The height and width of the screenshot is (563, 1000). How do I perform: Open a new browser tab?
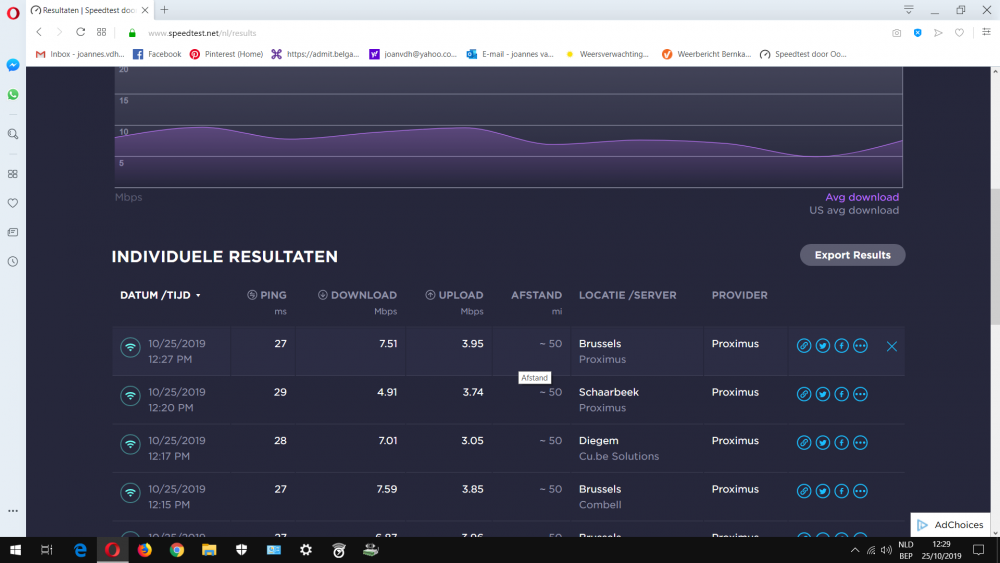pyautogui.click(x=165, y=10)
